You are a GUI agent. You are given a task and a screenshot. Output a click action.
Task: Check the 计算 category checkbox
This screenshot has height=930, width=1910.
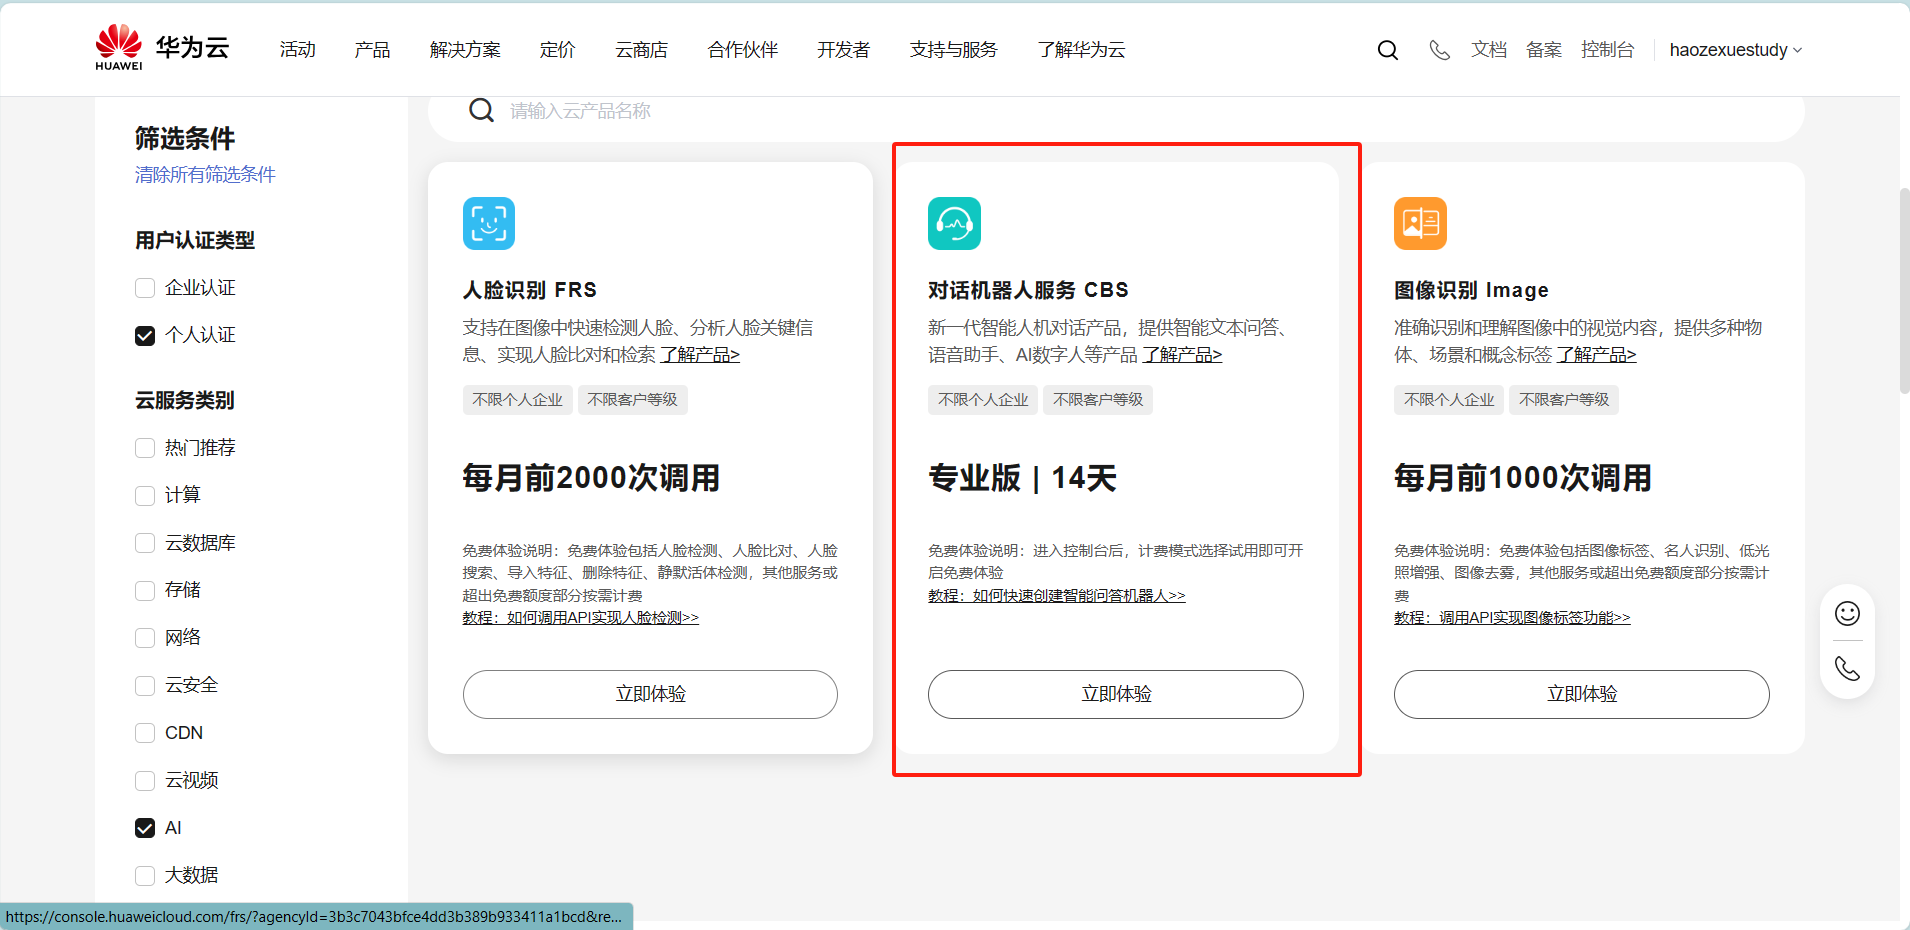click(145, 495)
